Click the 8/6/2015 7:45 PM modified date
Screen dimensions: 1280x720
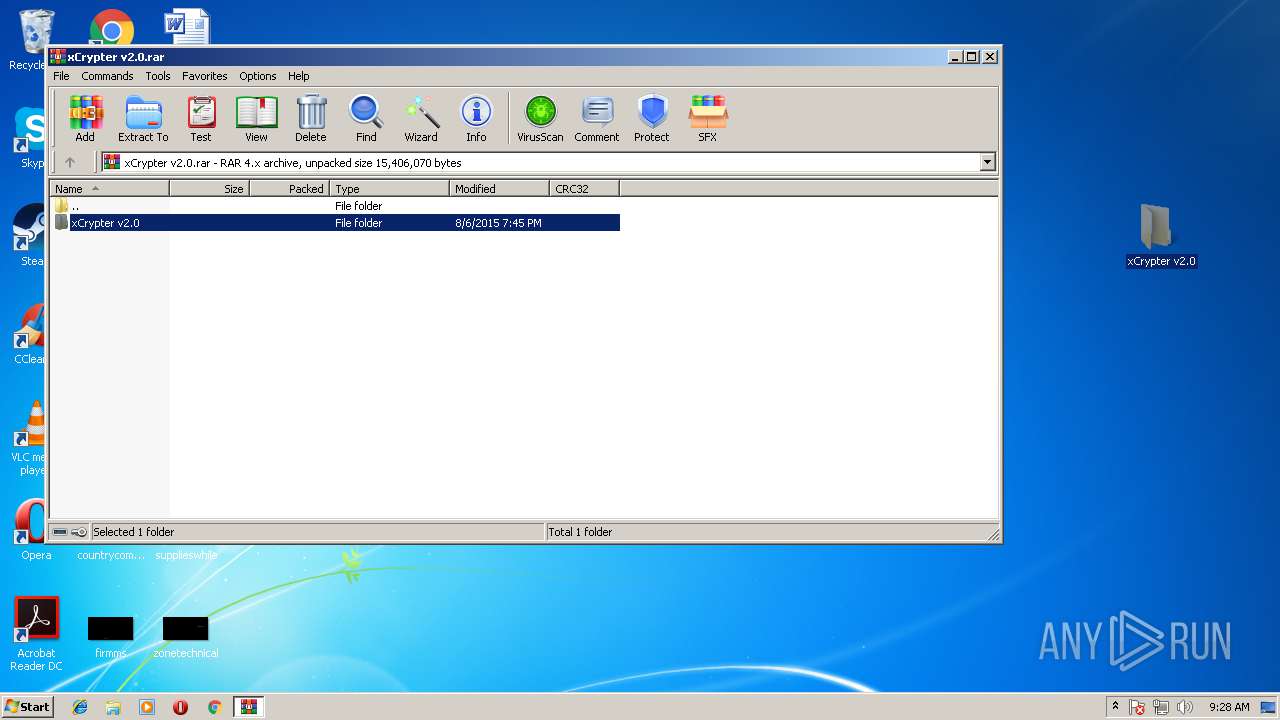coord(498,223)
